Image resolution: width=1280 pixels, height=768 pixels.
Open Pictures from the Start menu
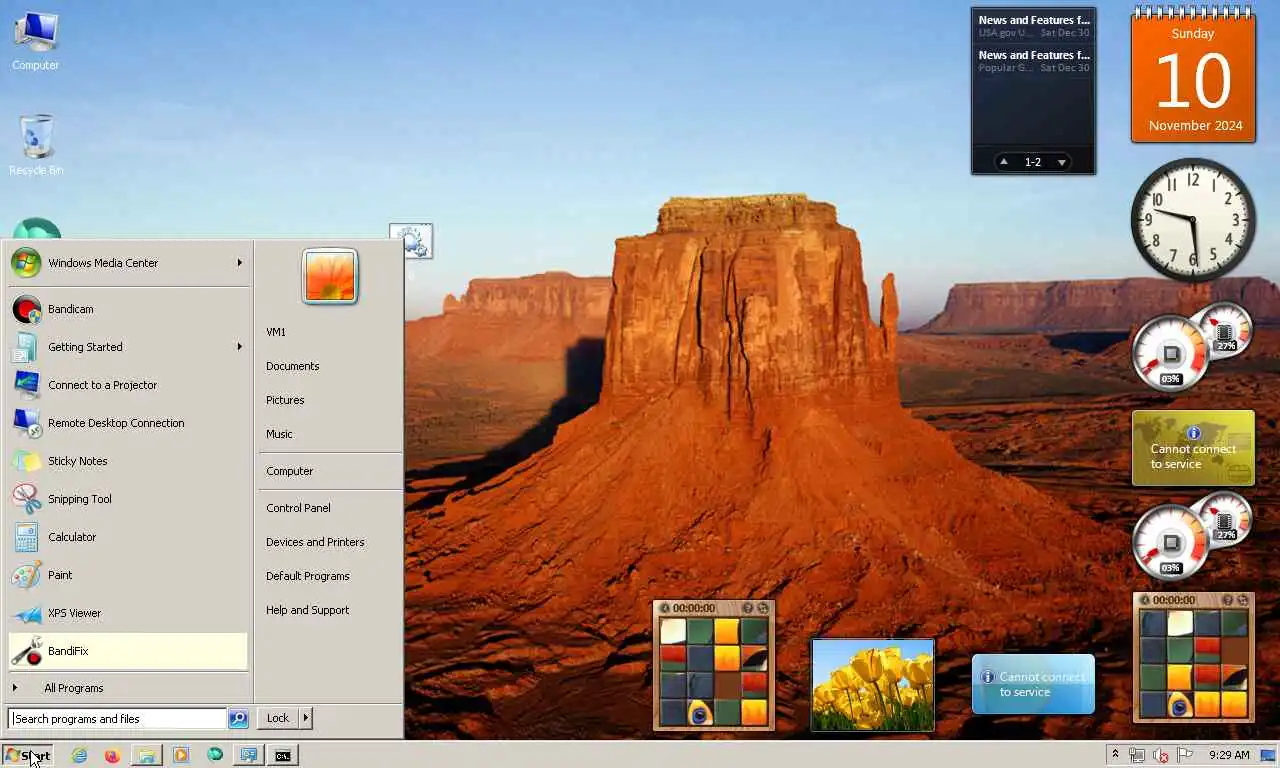[x=329, y=400]
